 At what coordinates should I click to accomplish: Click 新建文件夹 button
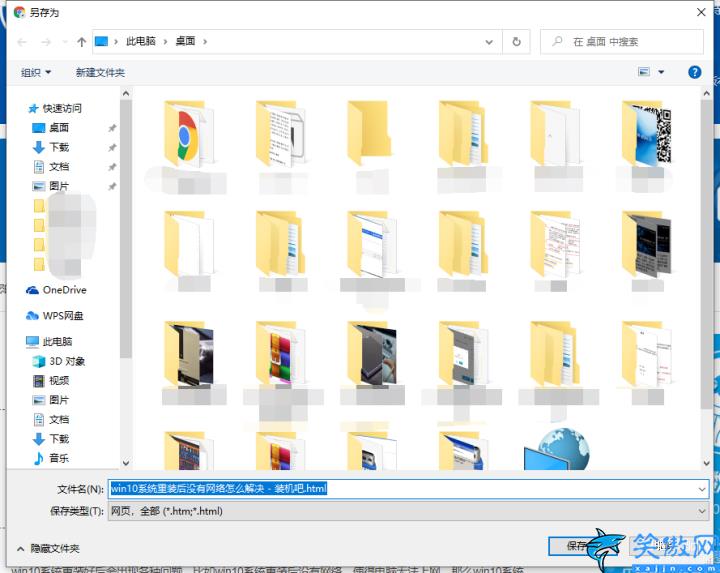pyautogui.click(x=100, y=72)
